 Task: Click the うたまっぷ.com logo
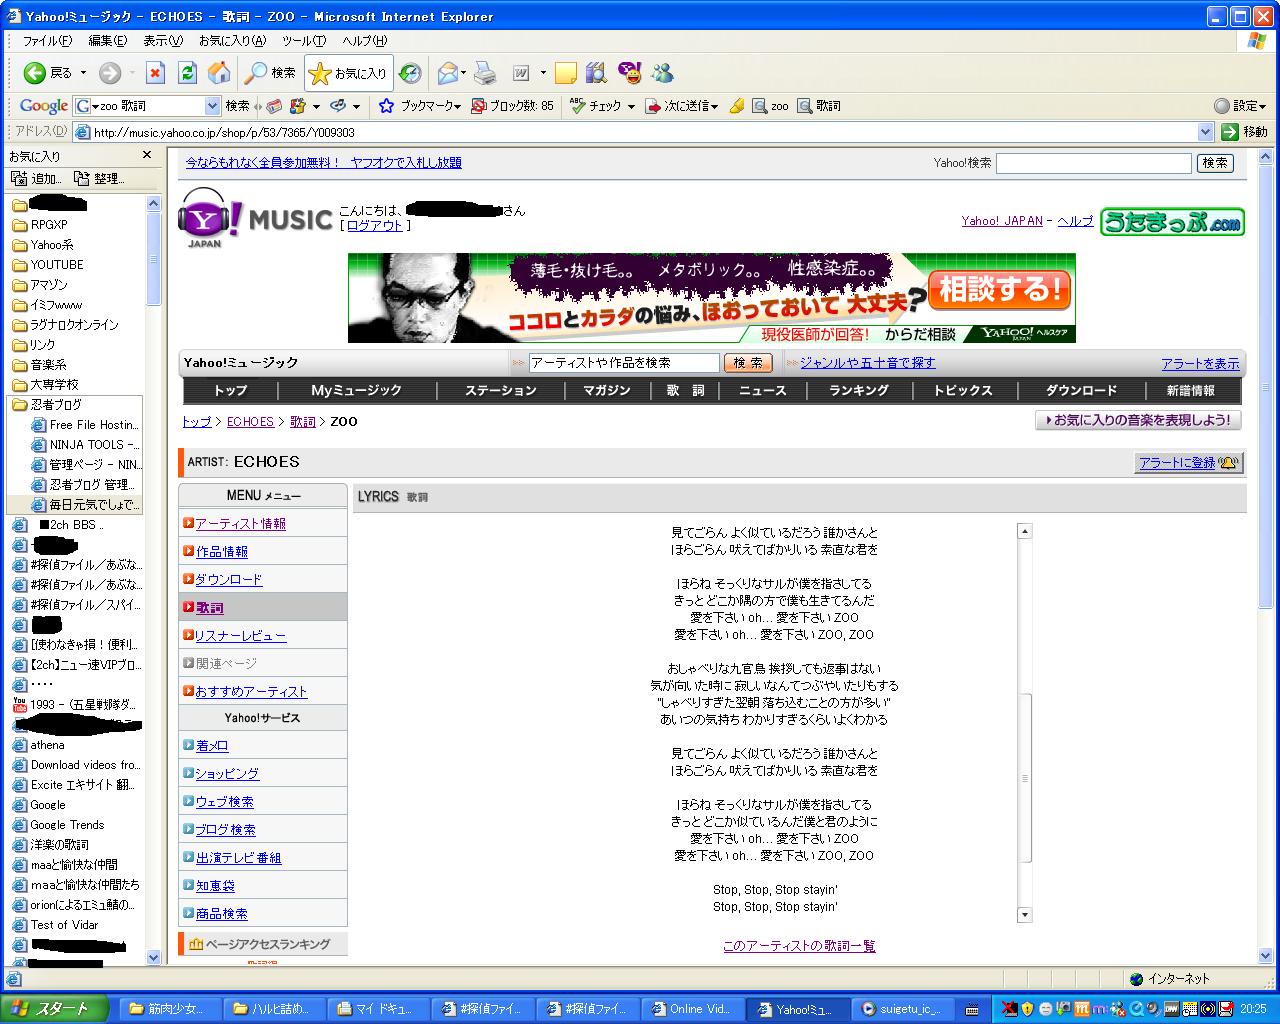(1172, 221)
